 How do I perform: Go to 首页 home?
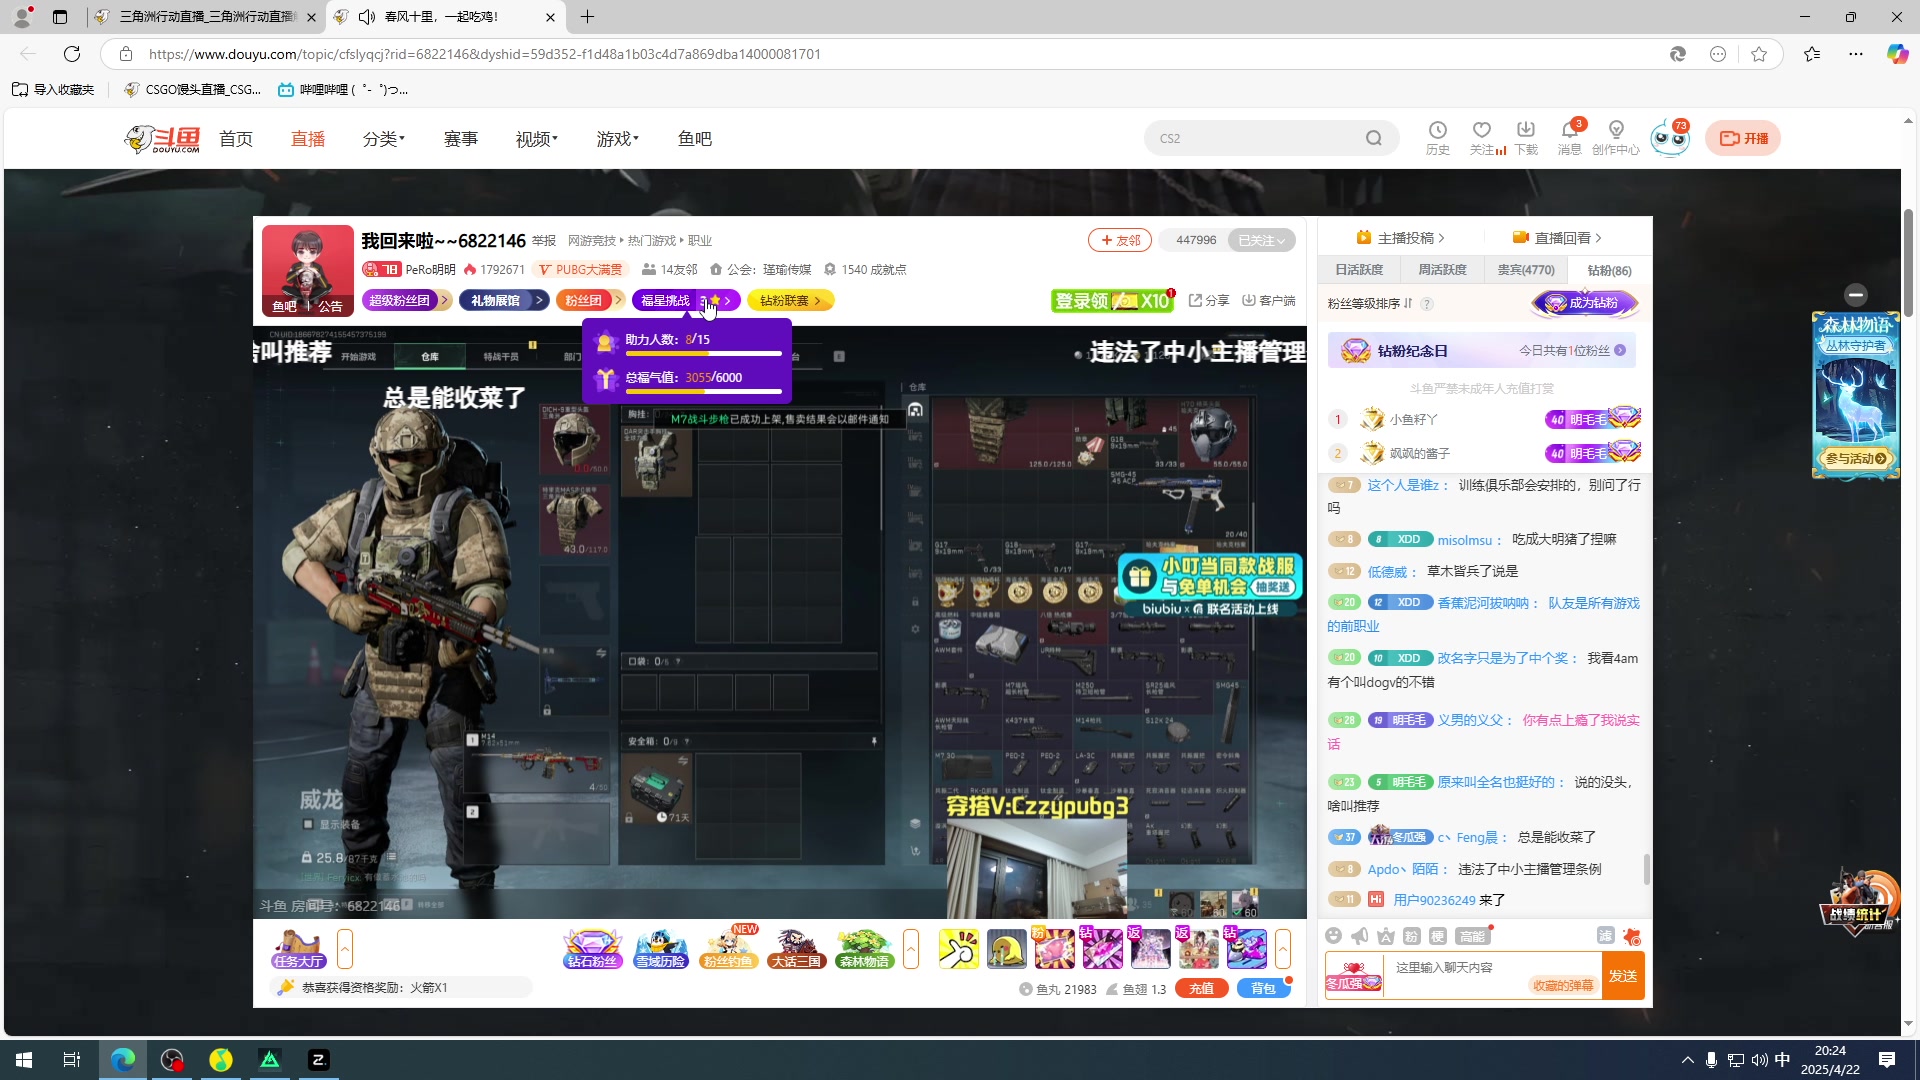[236, 139]
